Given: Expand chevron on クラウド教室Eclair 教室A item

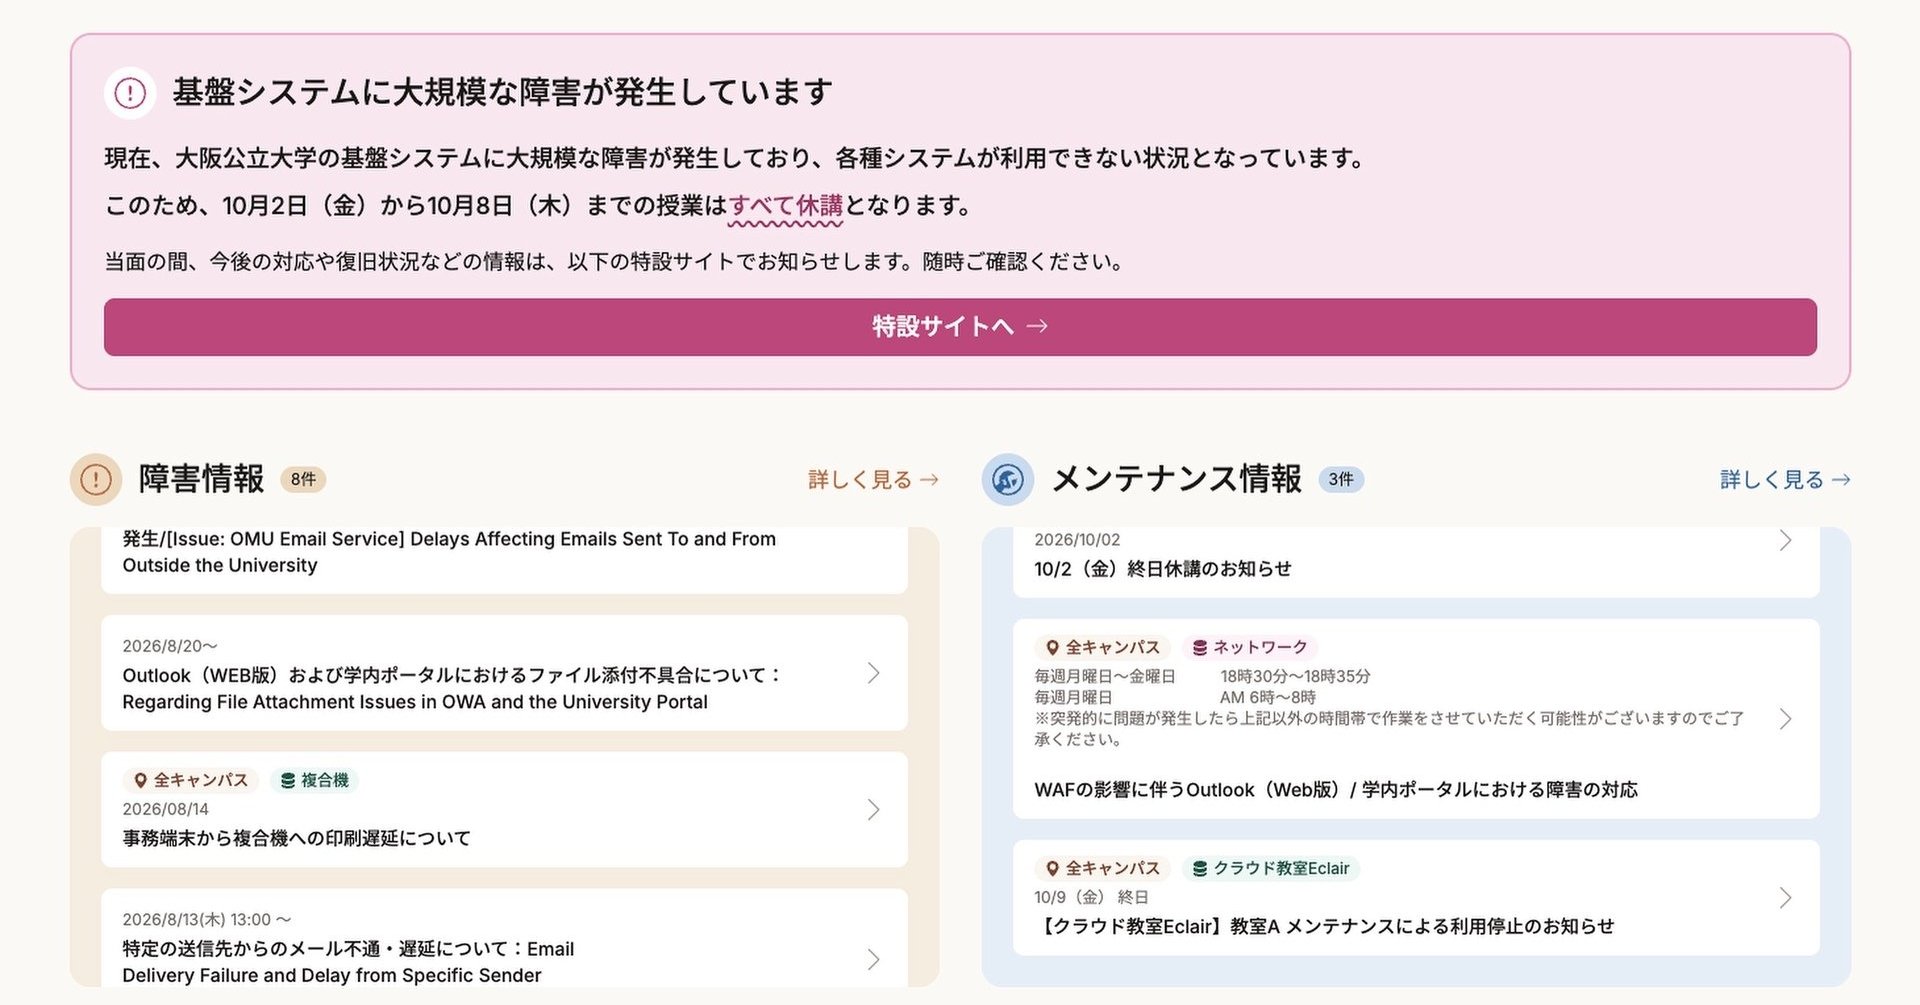Looking at the screenshot, I should click(x=1785, y=898).
